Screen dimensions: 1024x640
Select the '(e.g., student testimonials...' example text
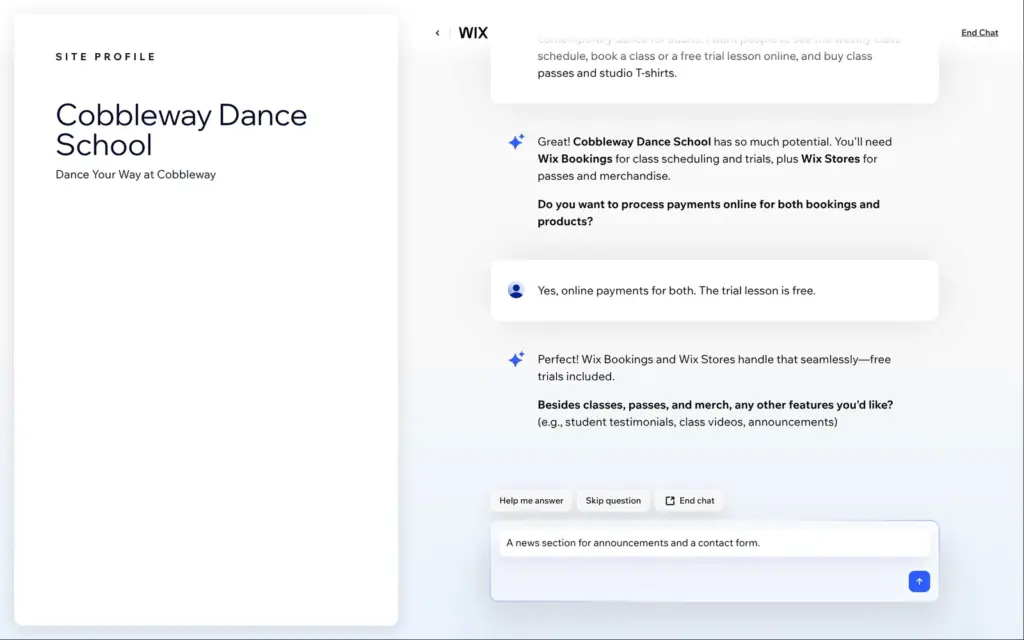pyautogui.click(x=687, y=422)
